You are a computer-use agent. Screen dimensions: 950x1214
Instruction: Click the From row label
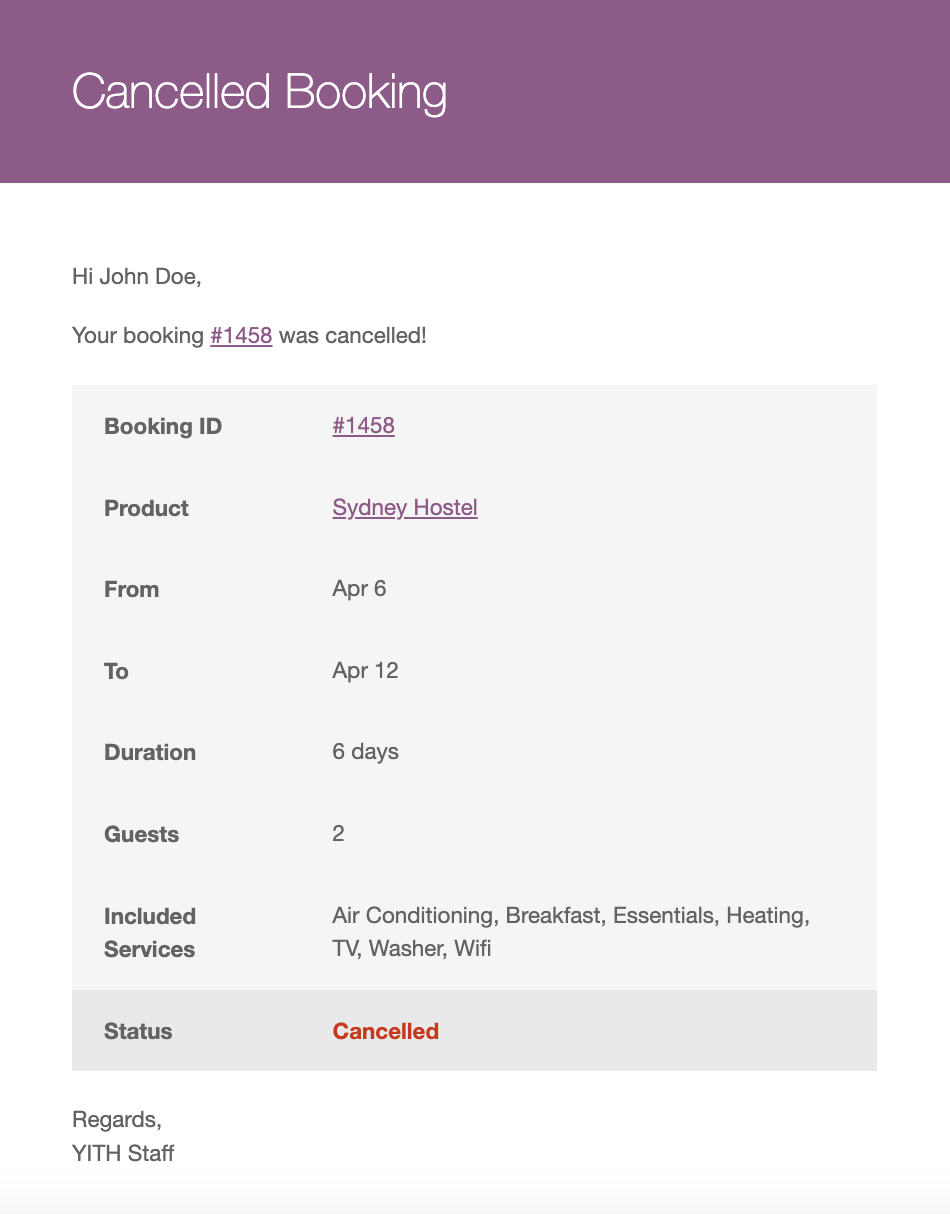[131, 590]
